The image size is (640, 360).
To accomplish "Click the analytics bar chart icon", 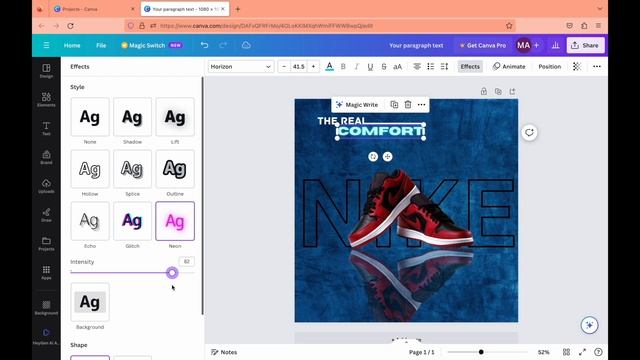I will 556,45.
